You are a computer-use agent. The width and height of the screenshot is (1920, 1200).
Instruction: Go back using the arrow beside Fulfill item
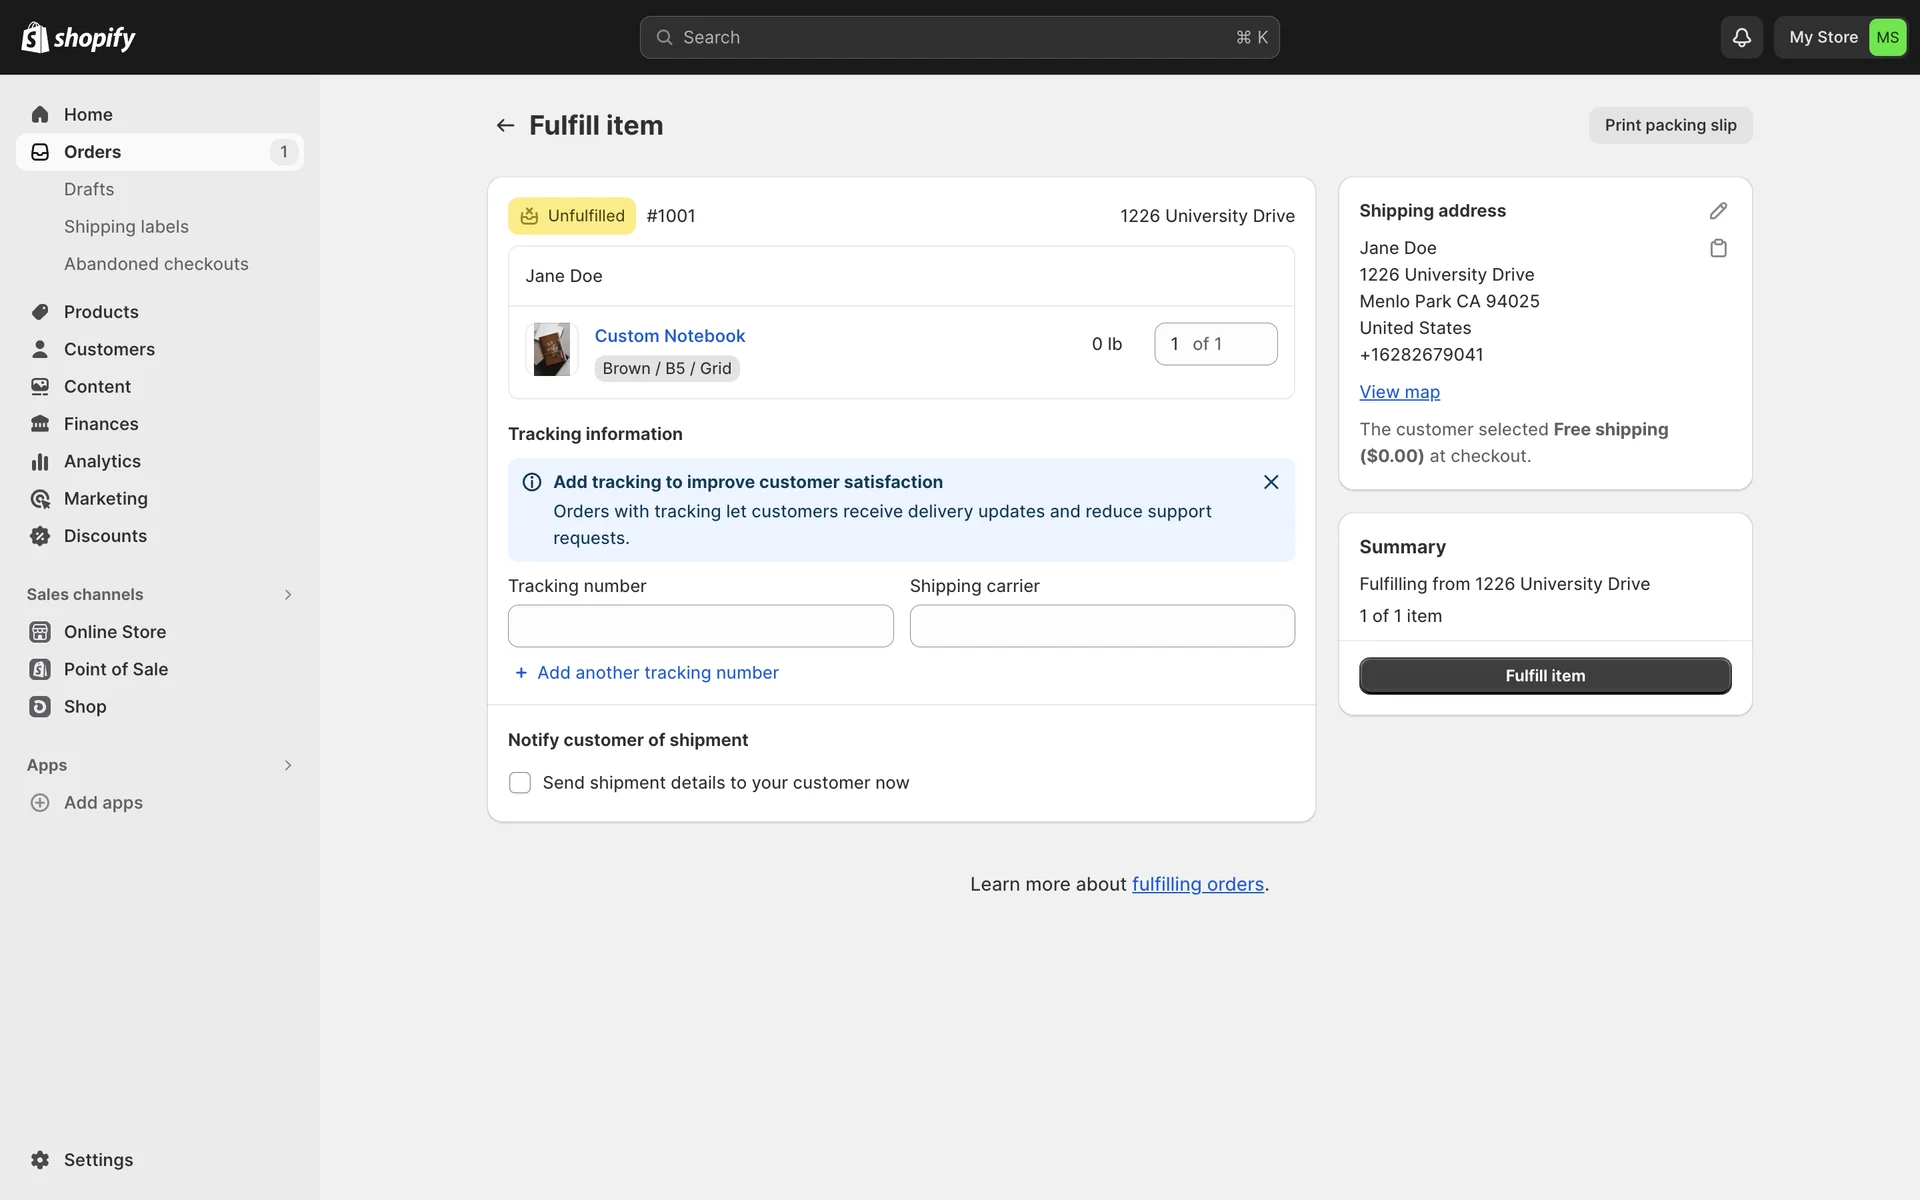505,125
